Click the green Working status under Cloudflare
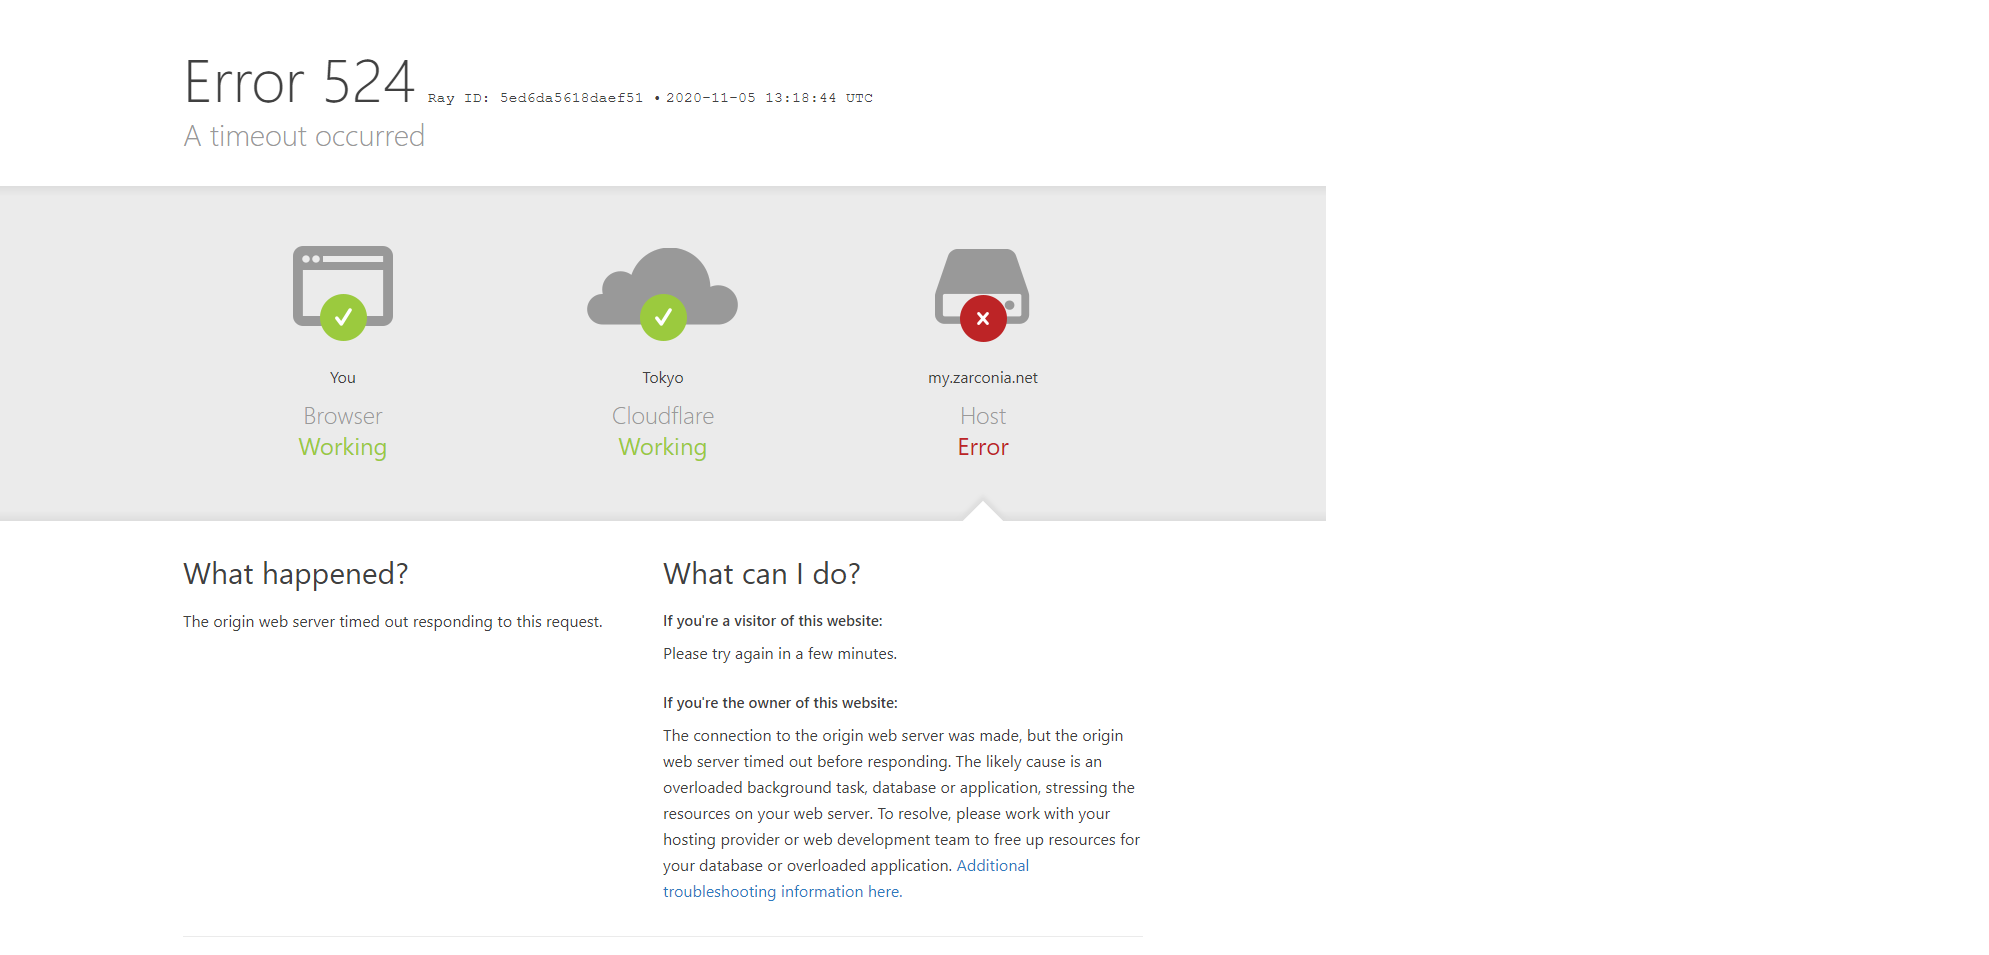 pos(663,447)
